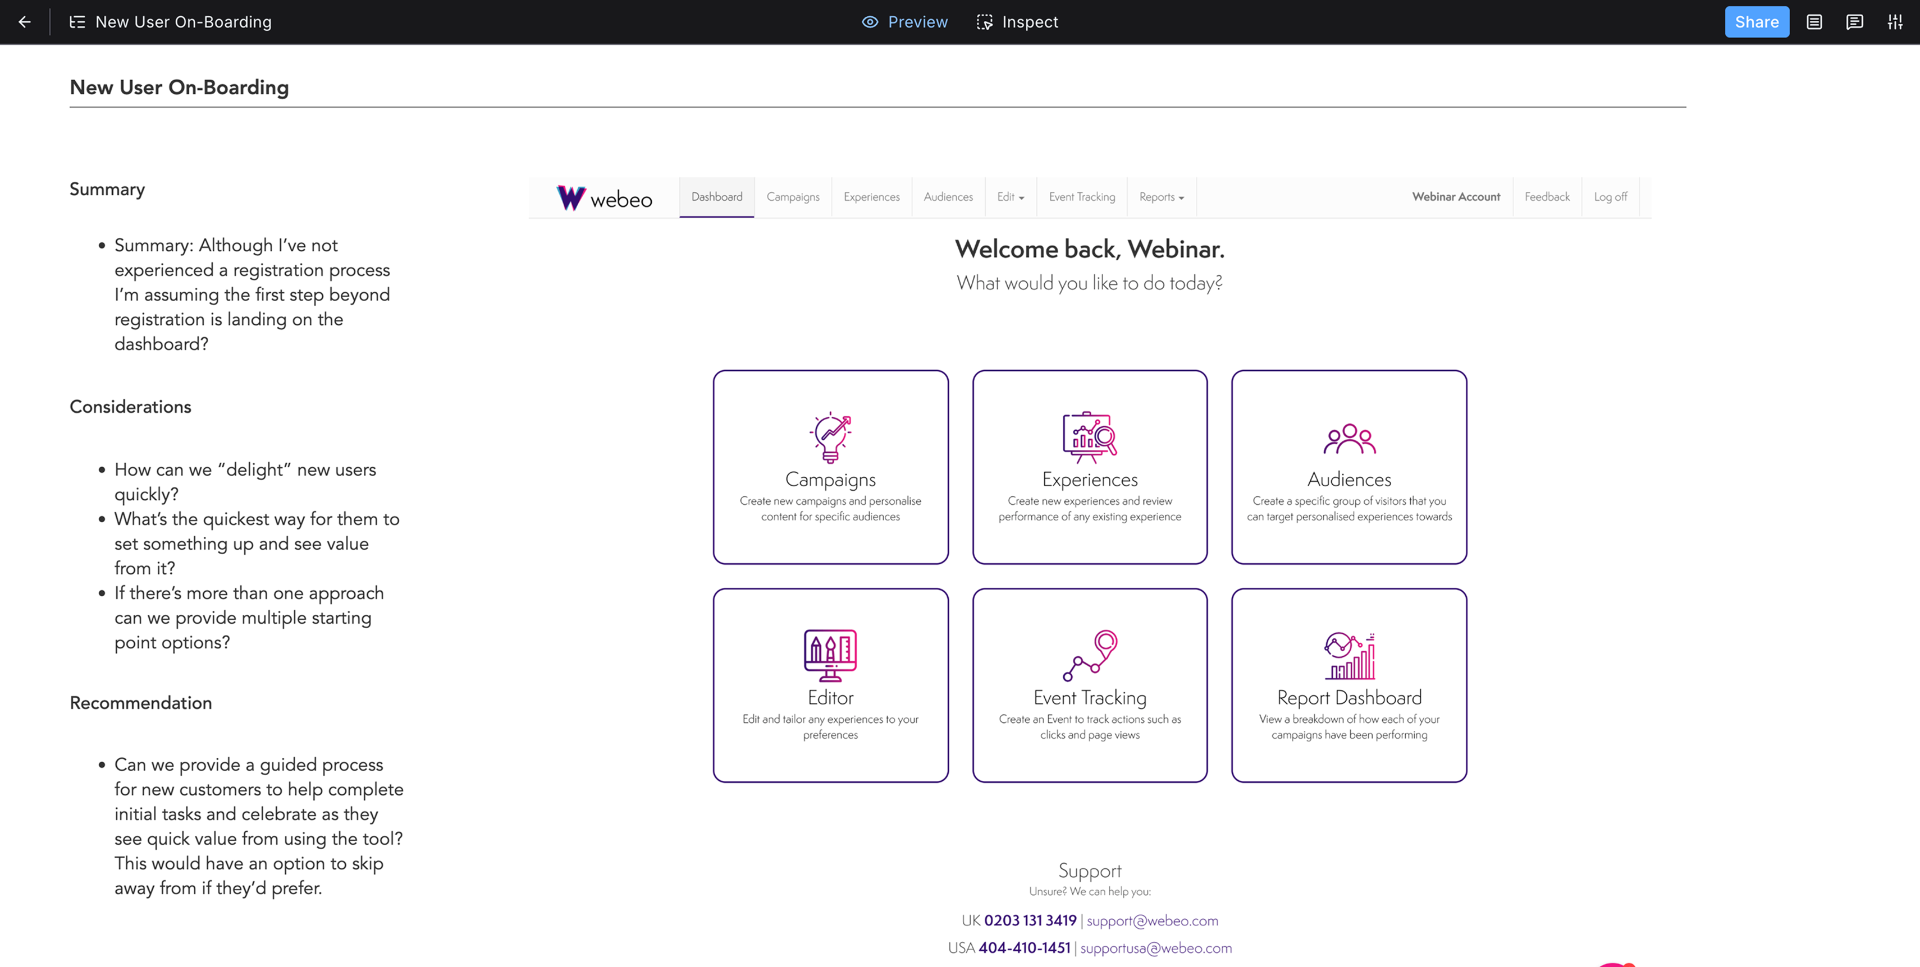Click the Report Dashboard card title
Image resolution: width=1920 pixels, height=967 pixels.
(1349, 698)
